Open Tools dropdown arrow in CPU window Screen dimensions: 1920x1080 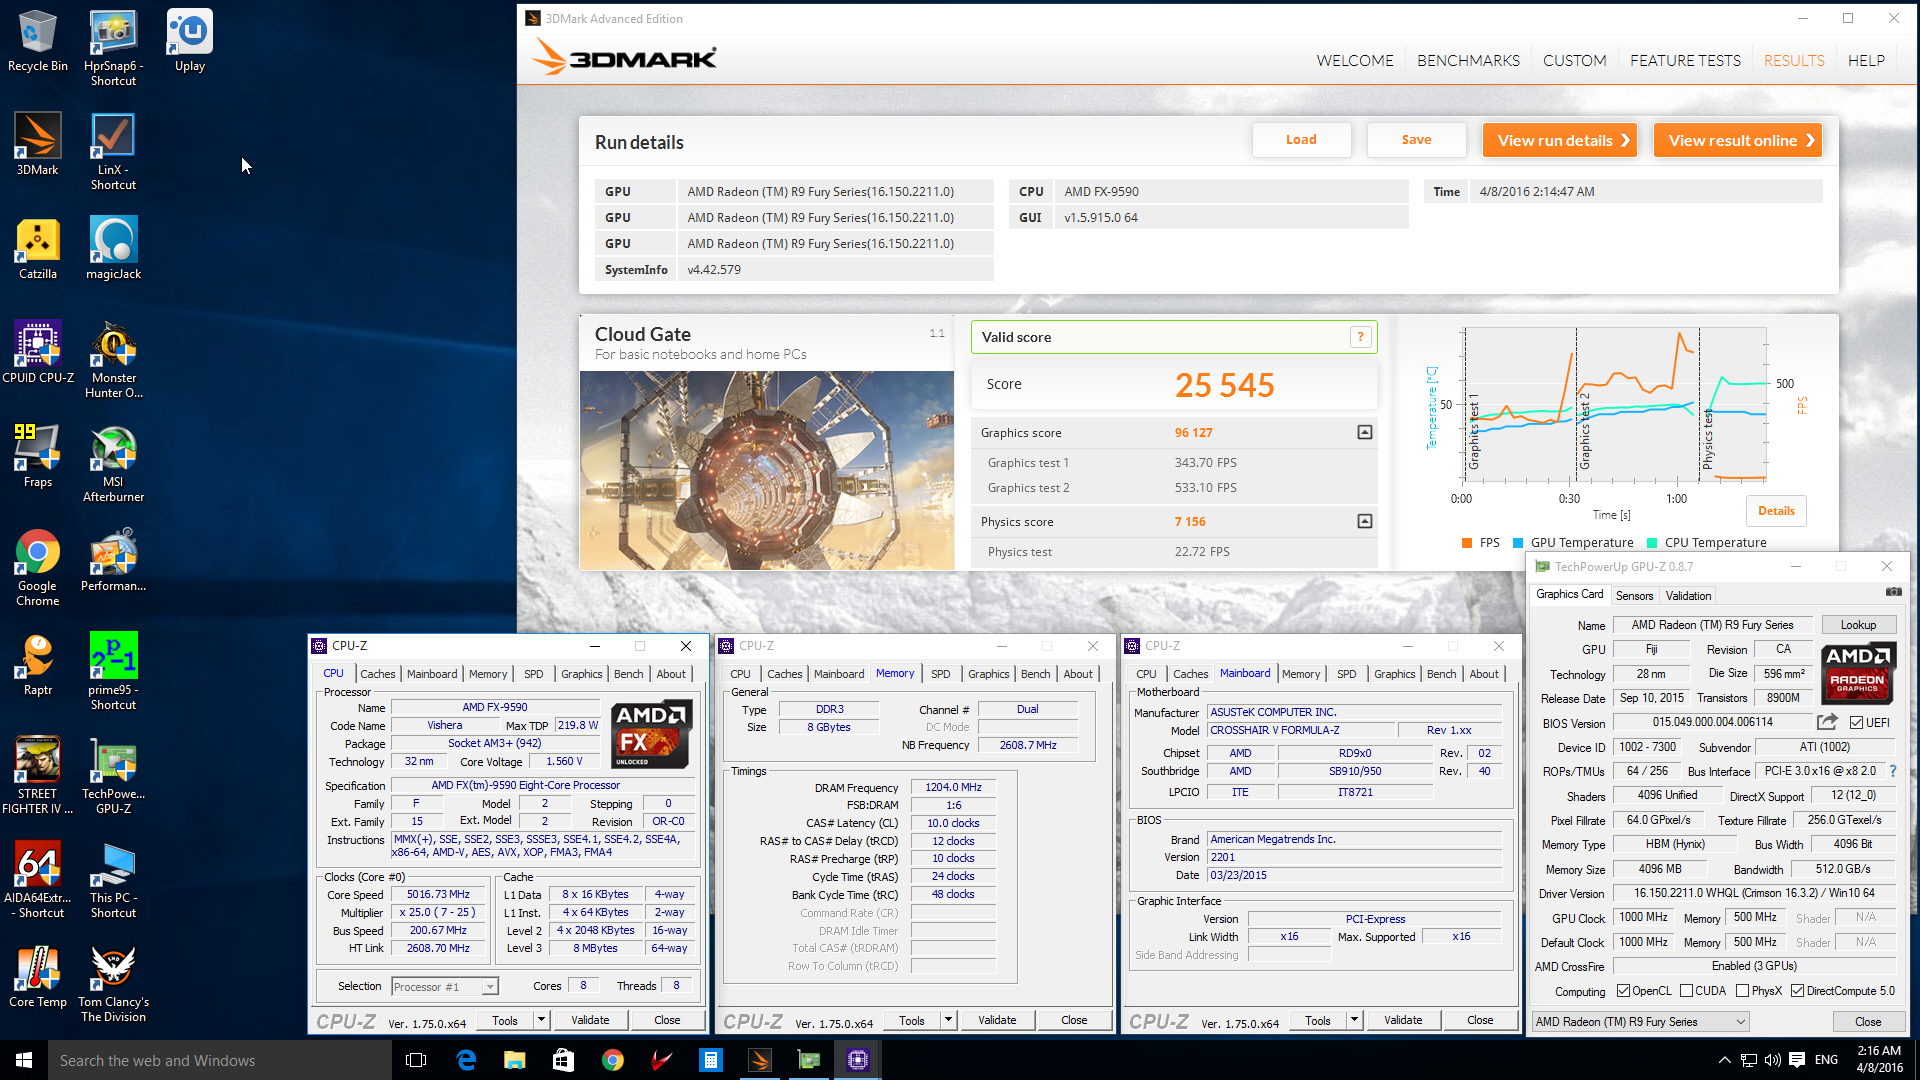pos(541,1020)
